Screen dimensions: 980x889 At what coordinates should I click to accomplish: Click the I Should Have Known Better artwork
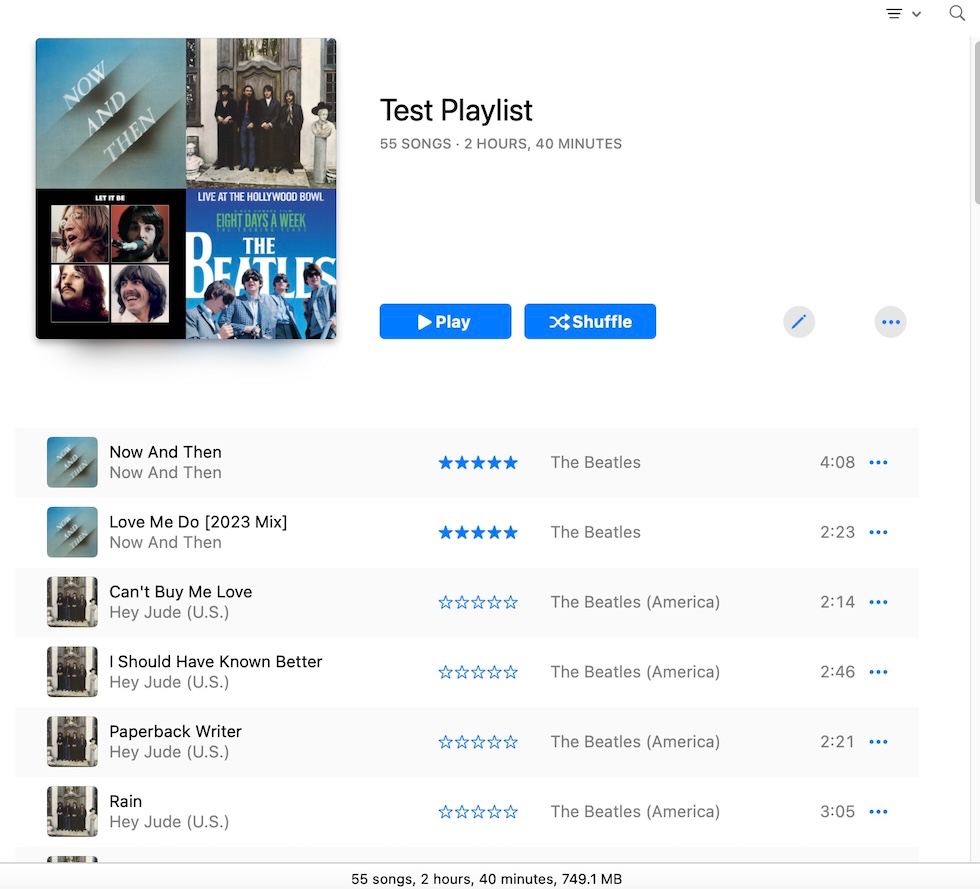(72, 671)
